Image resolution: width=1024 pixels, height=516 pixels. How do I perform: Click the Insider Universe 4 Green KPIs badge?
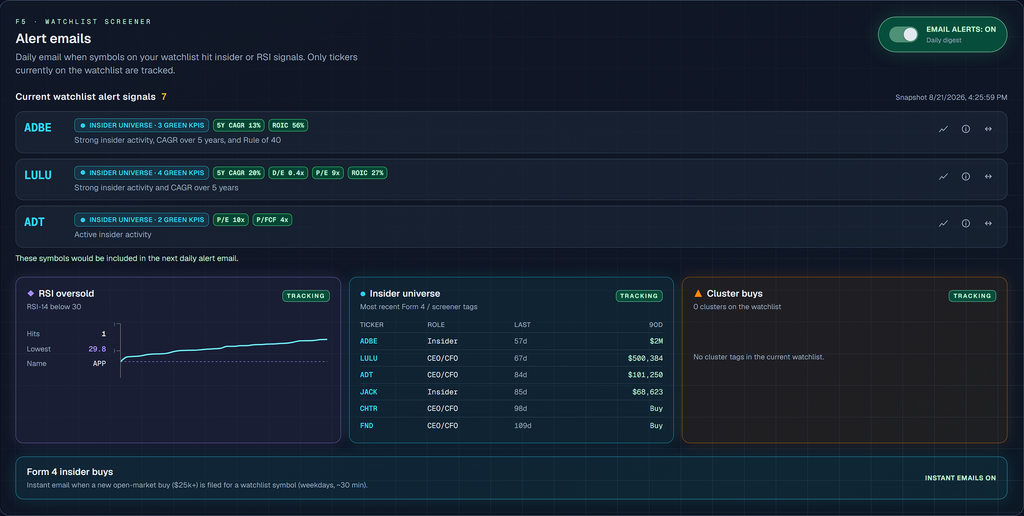[x=142, y=173]
